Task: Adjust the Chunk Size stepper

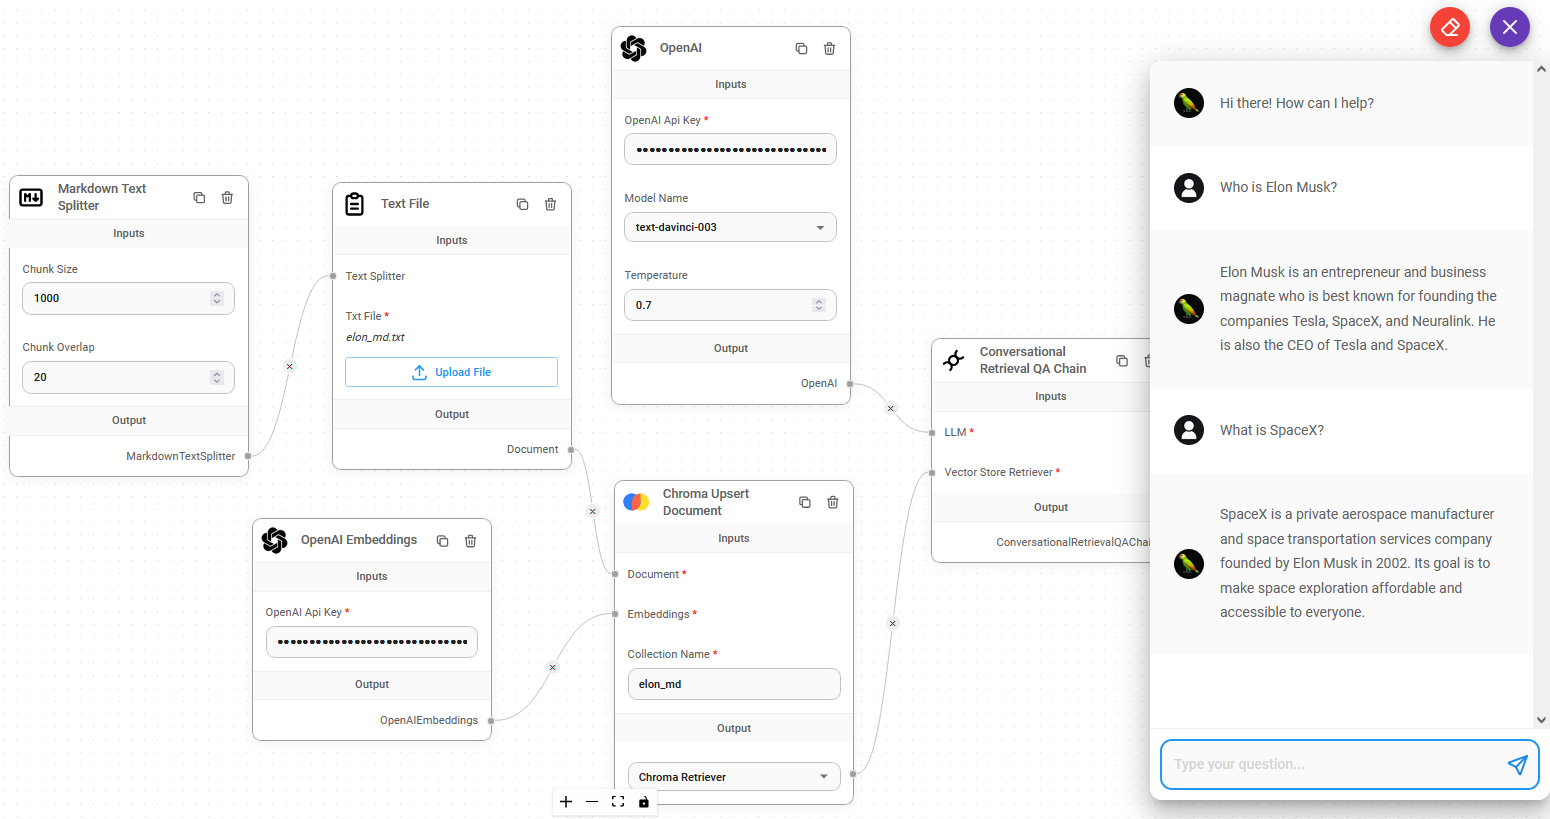Action: [217, 298]
